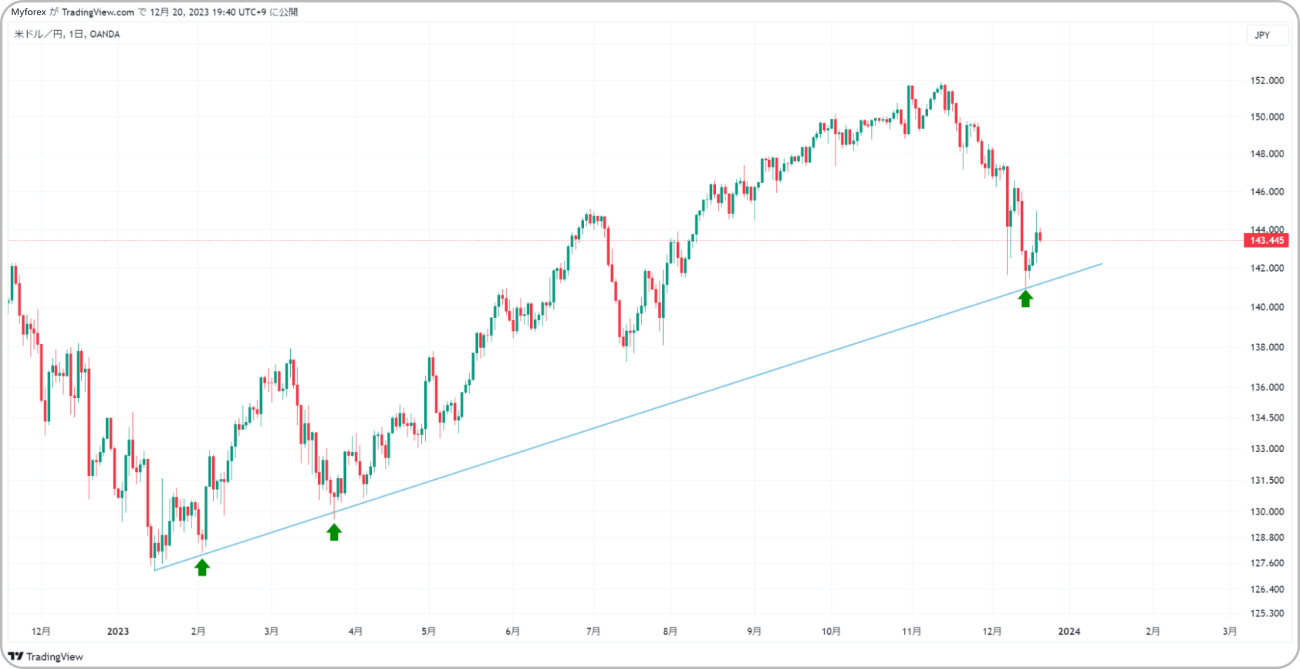Click the 140.000 price axis label
Image resolution: width=1300 pixels, height=669 pixels.
pos(1265,307)
